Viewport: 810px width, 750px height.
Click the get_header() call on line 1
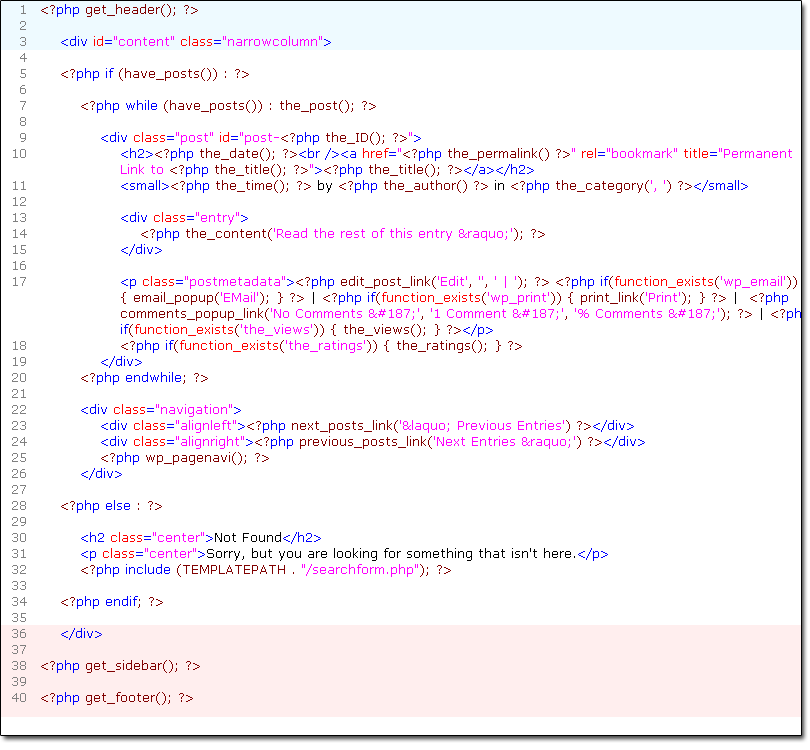[130, 9]
